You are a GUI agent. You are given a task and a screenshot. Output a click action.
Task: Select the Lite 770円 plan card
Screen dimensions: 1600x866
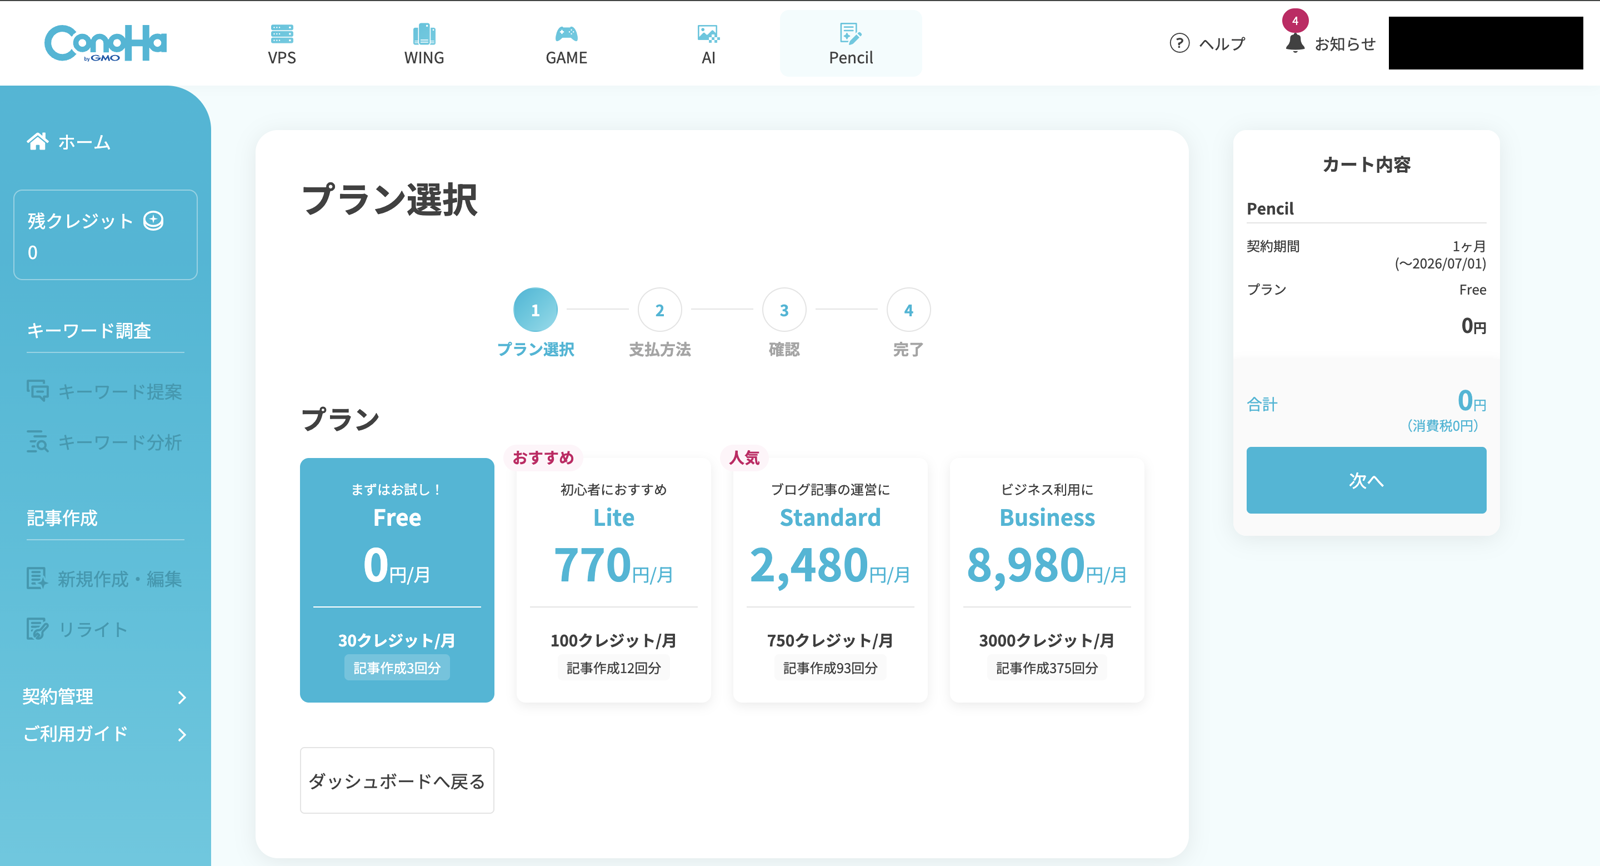click(614, 580)
